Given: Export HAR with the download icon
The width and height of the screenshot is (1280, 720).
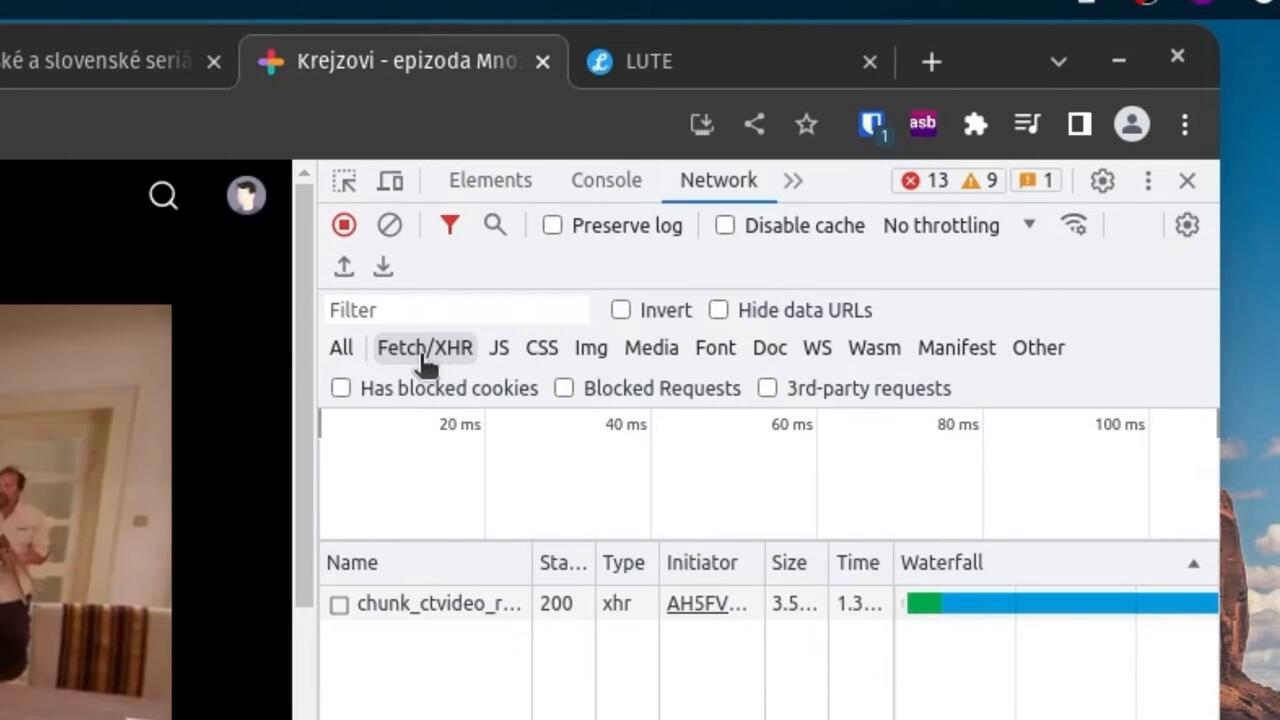Looking at the screenshot, I should point(383,267).
